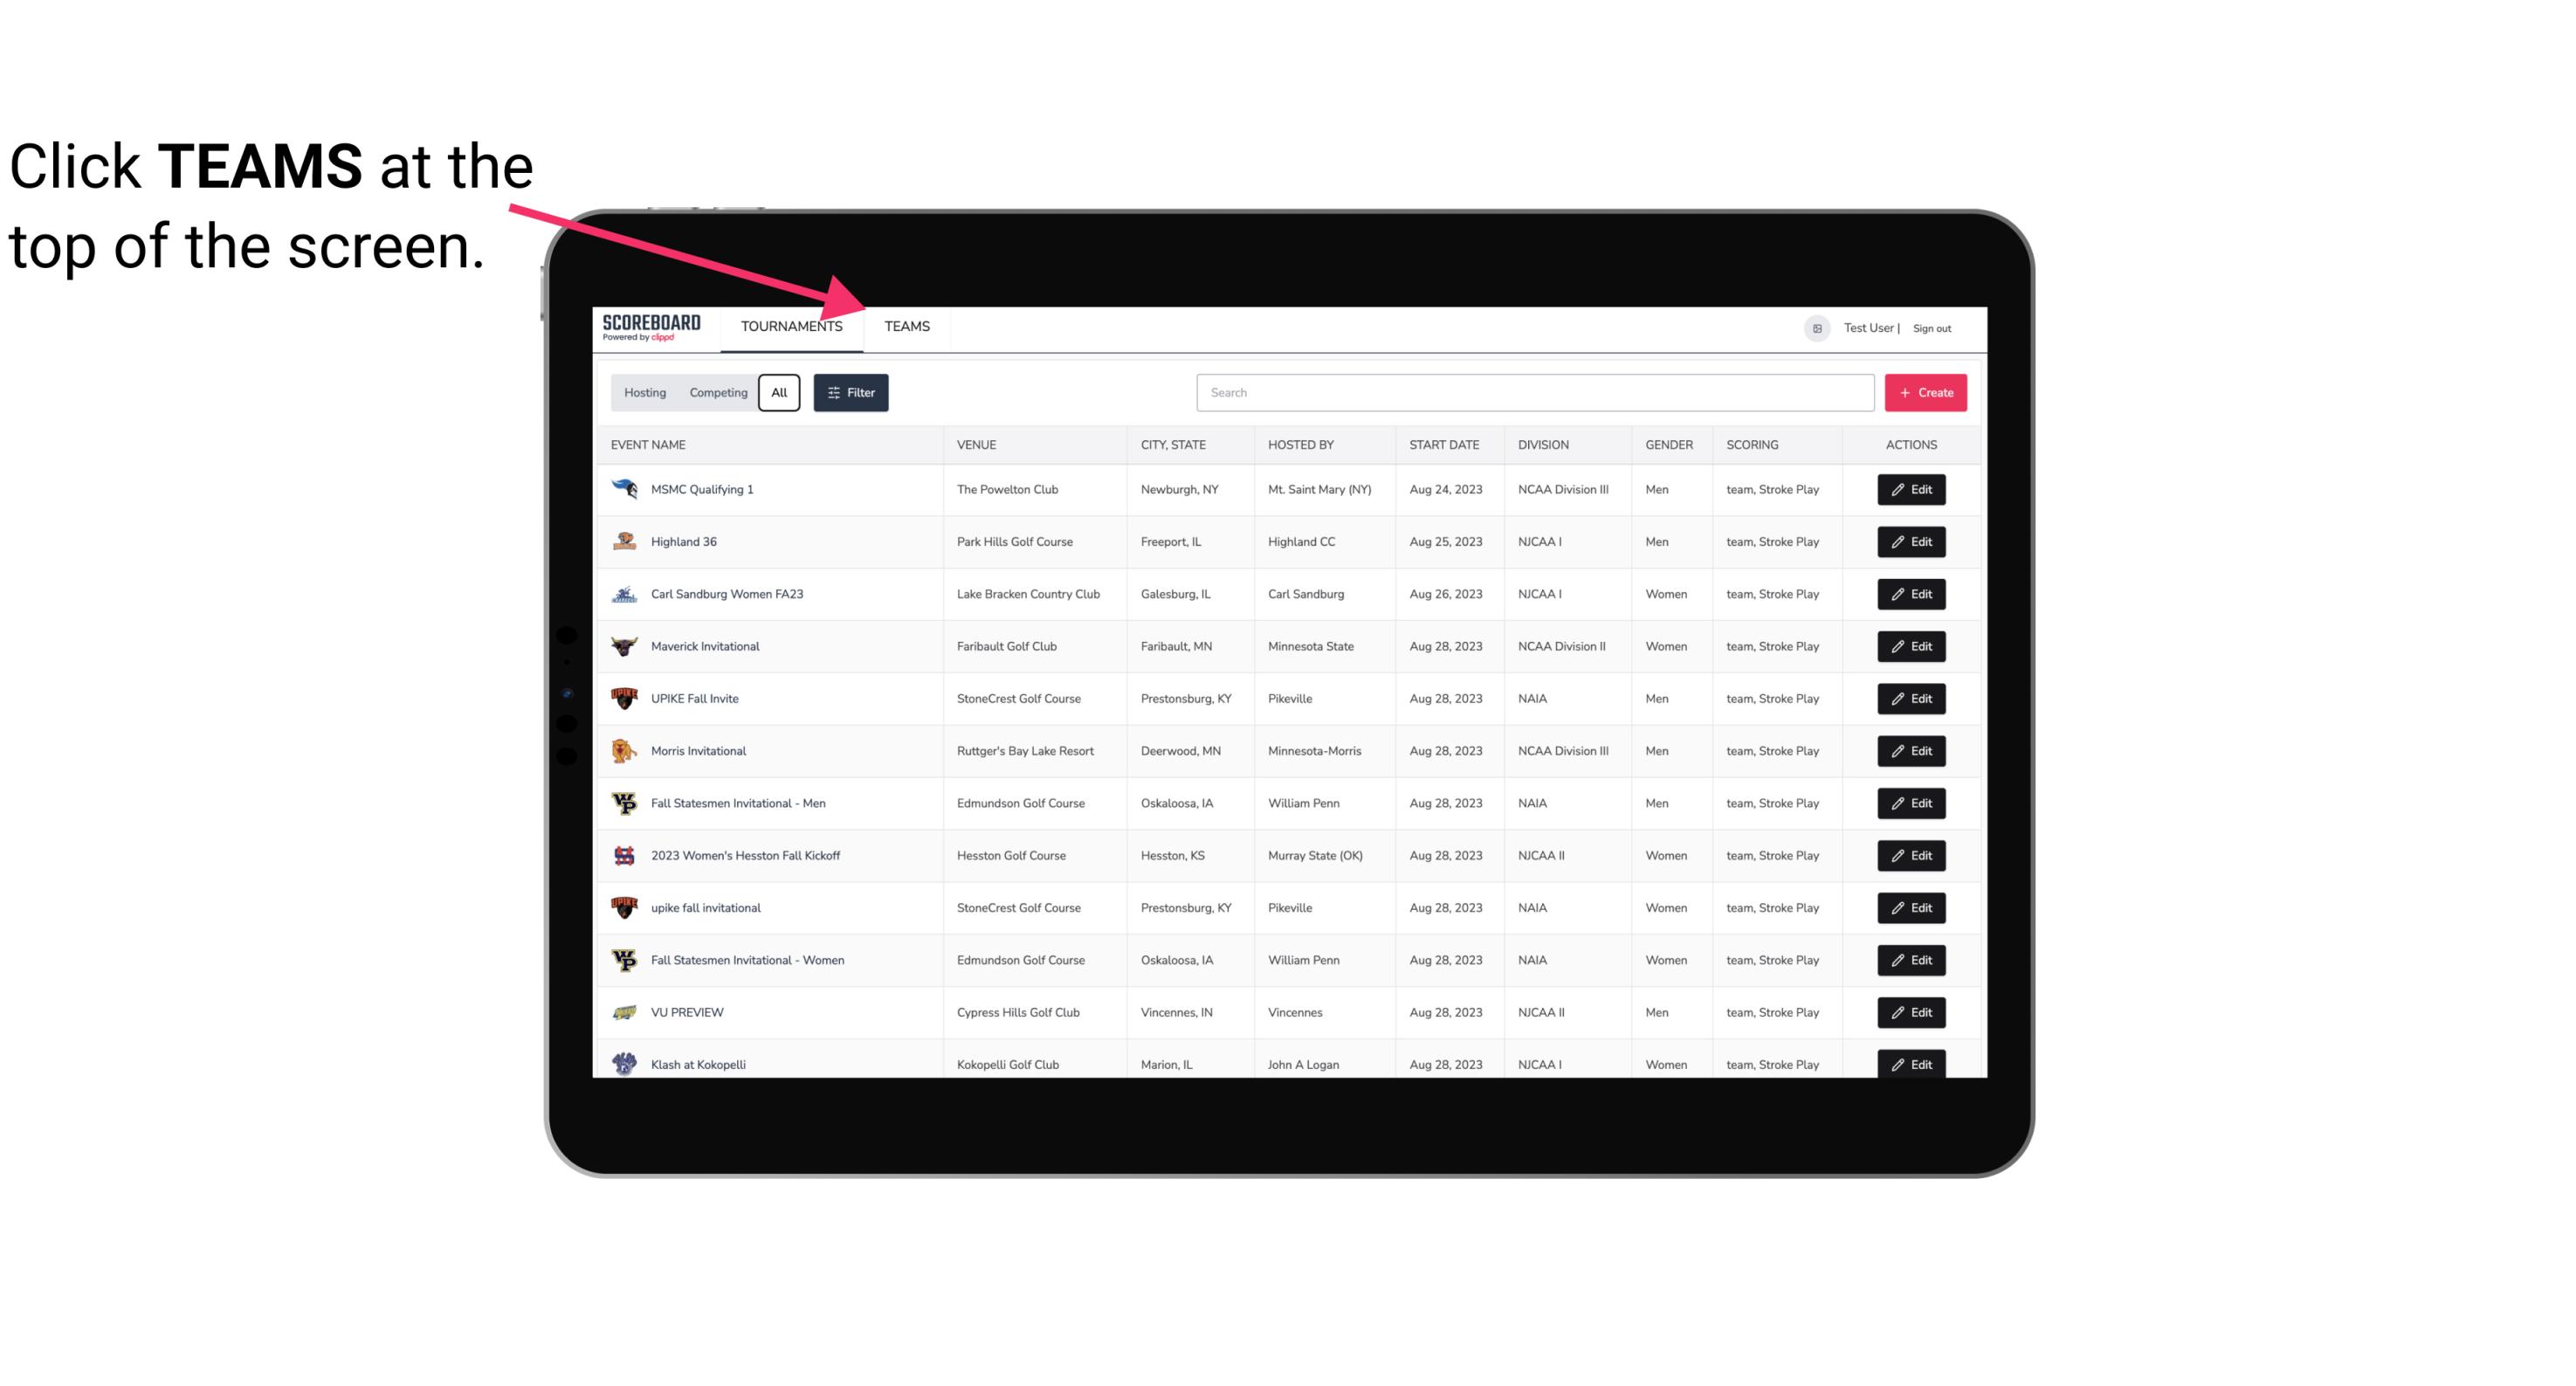2576x1386 pixels.
Task: Select the All filter toggle
Action: point(780,393)
